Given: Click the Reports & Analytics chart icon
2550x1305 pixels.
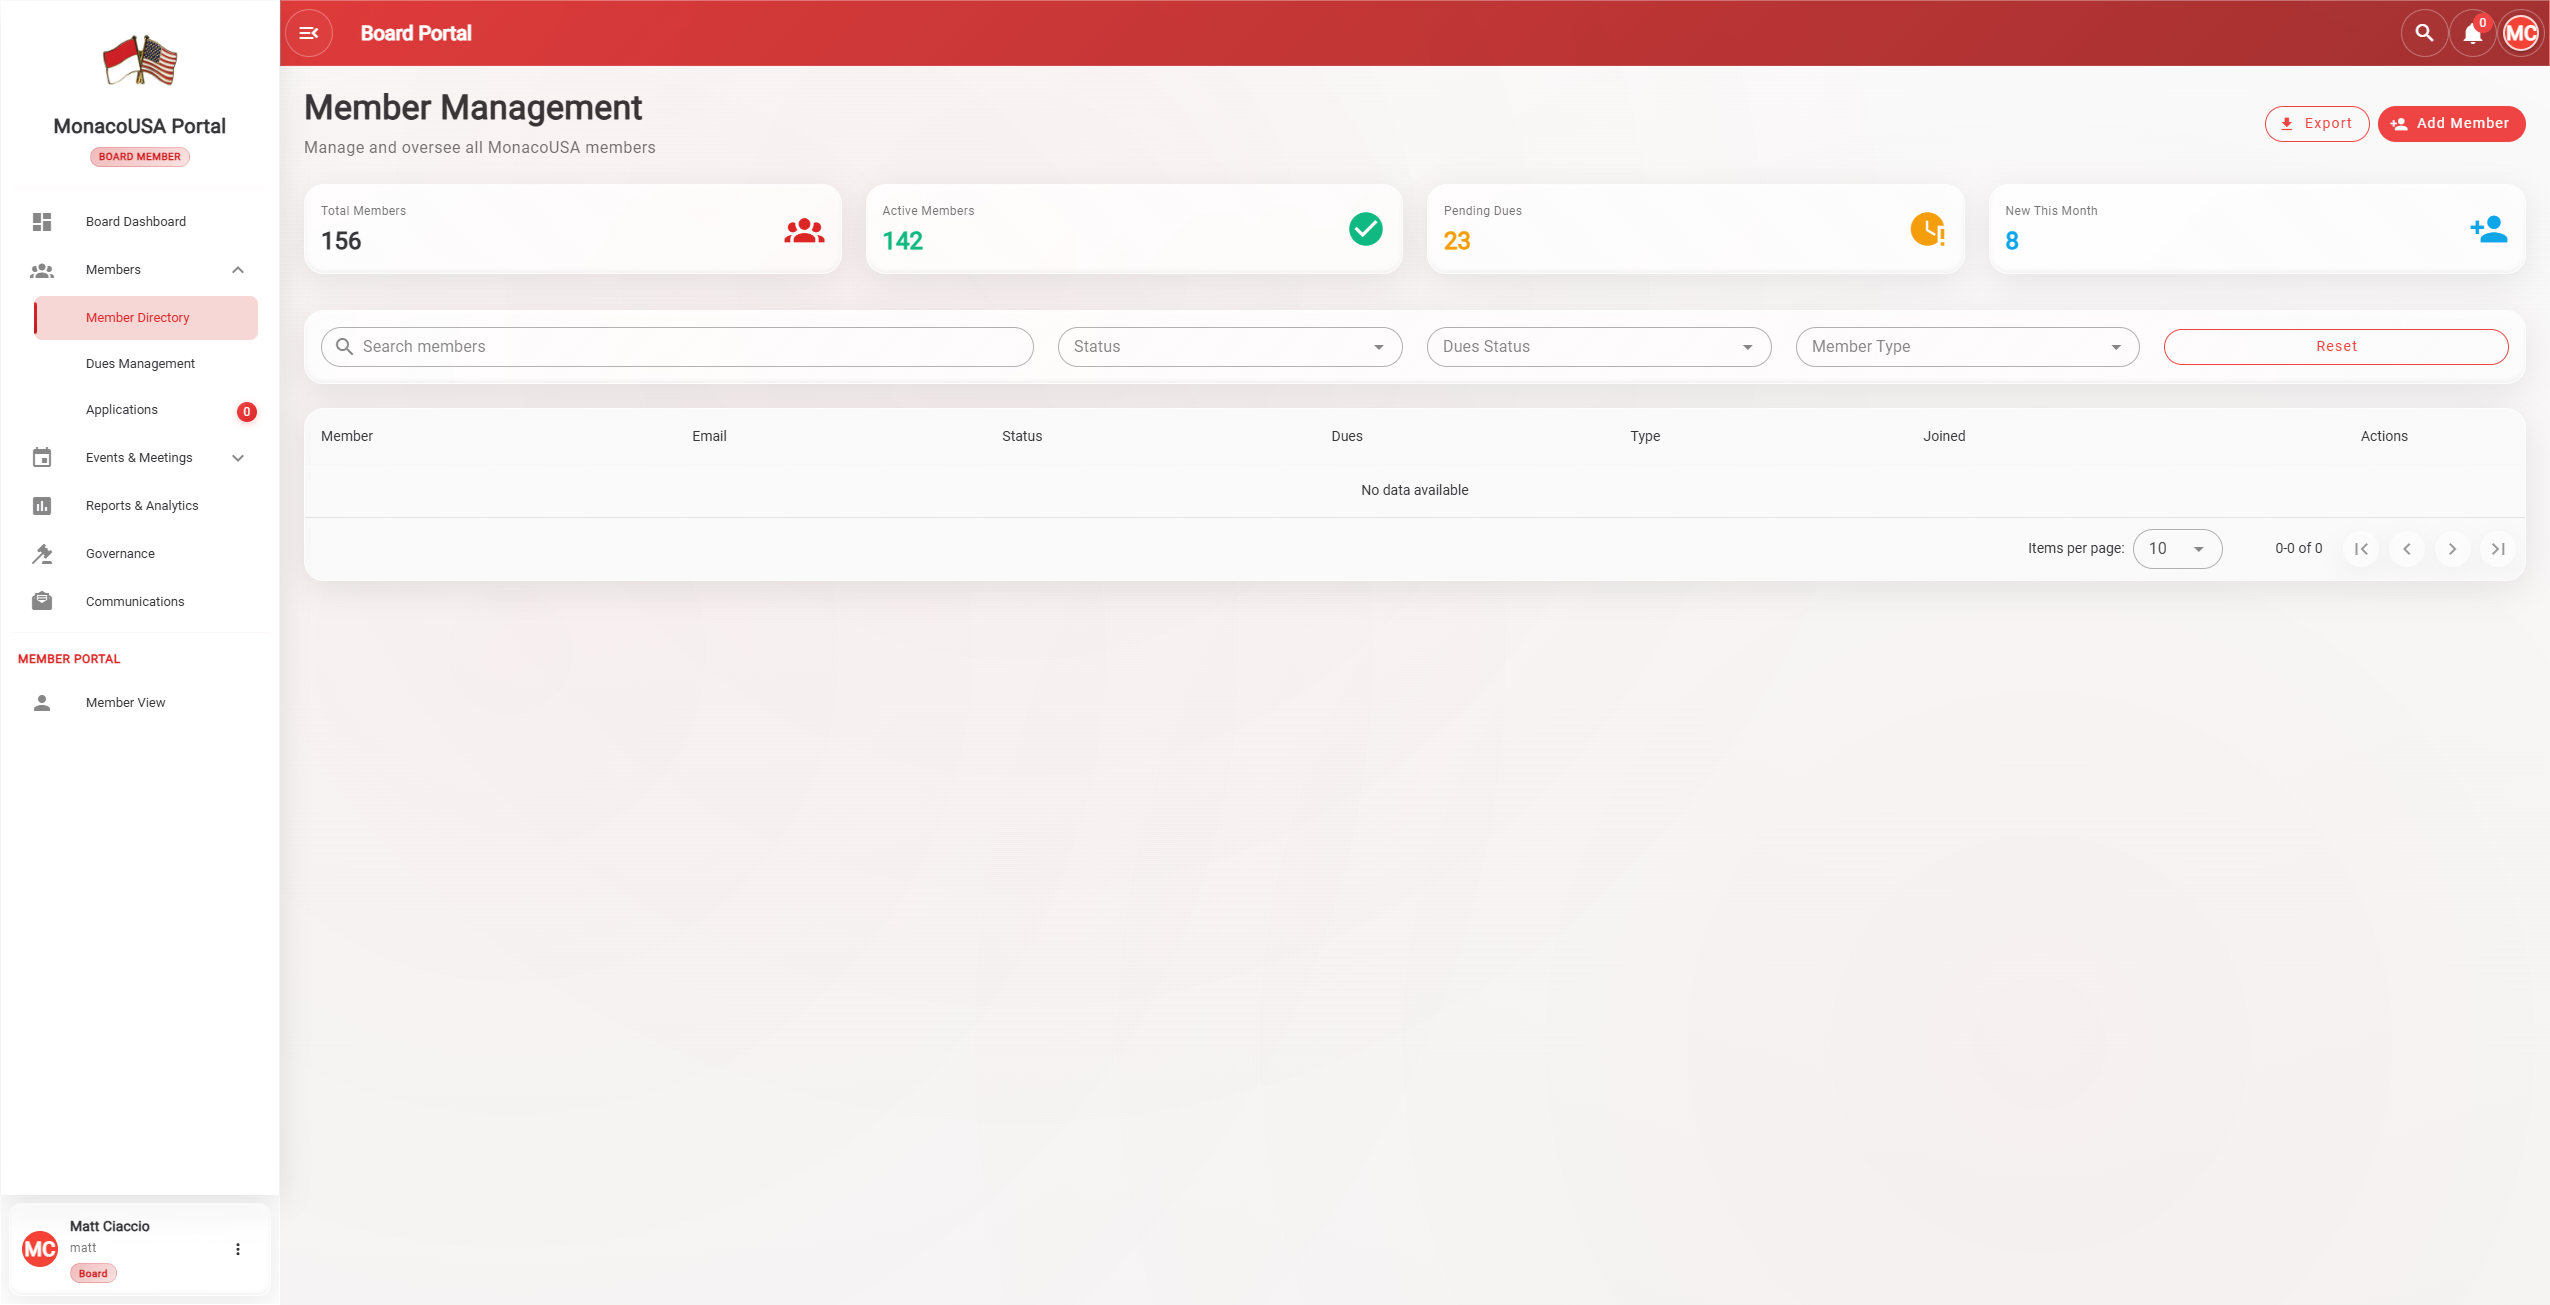Looking at the screenshot, I should click(42, 506).
